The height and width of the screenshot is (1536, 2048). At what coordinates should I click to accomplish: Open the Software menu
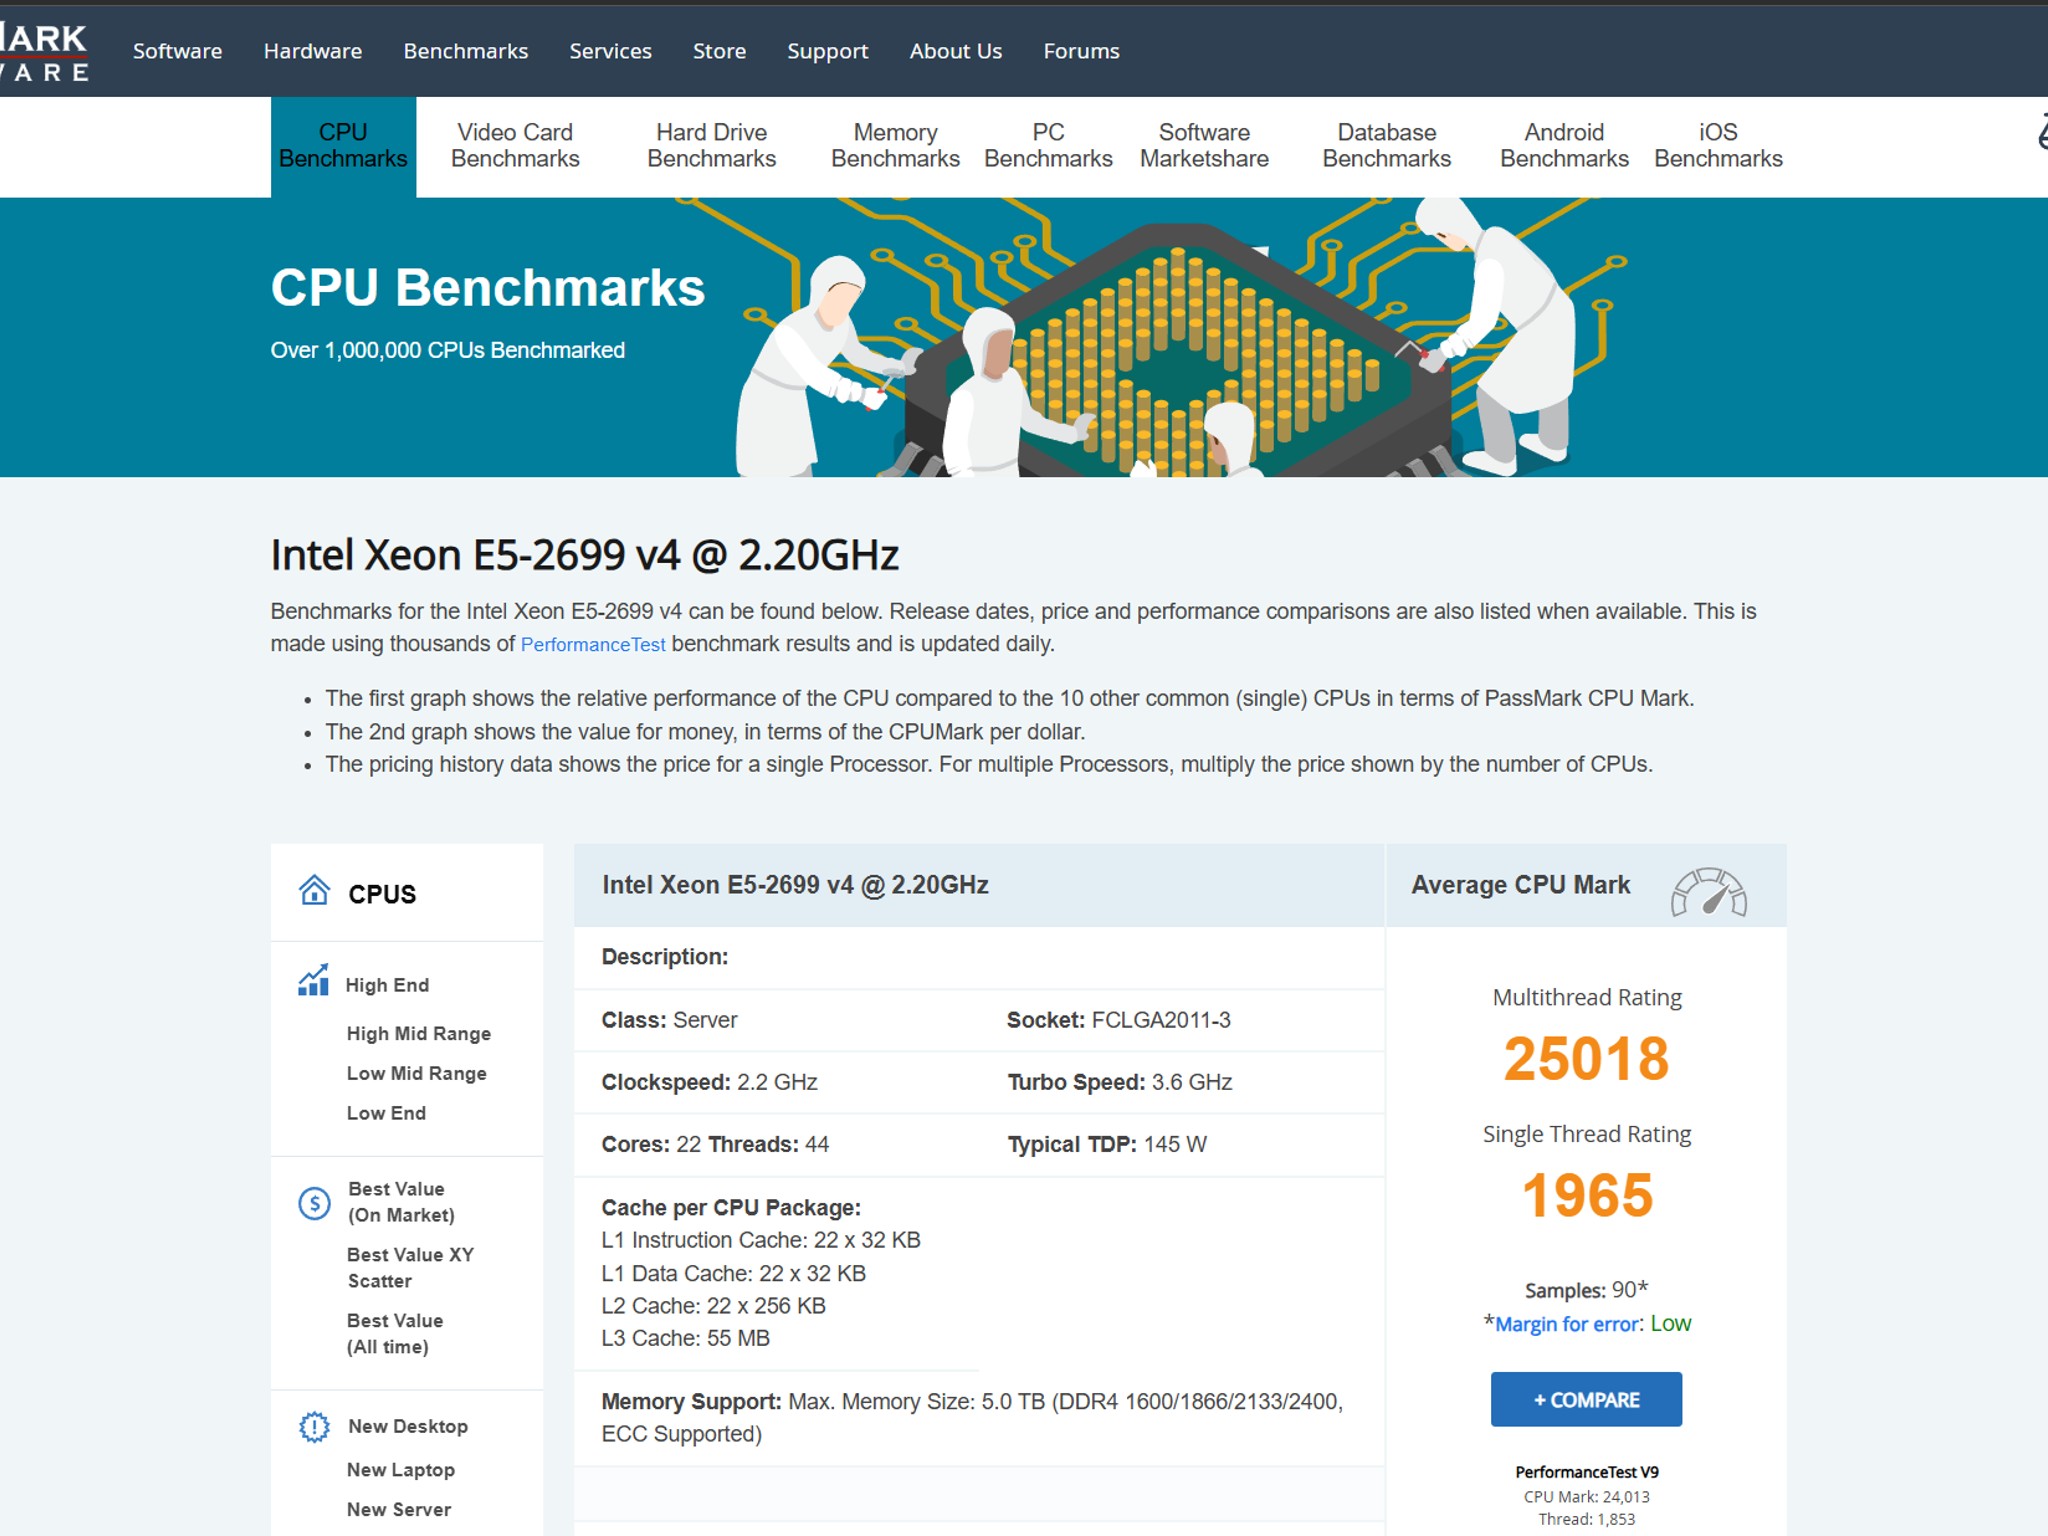coord(177,51)
